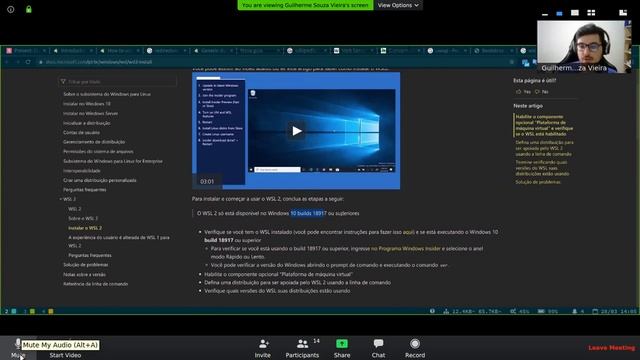640x360 pixels.
Task: Open 'Subsistema do Windows para Linux for Enterprise'
Action: [x=113, y=161]
